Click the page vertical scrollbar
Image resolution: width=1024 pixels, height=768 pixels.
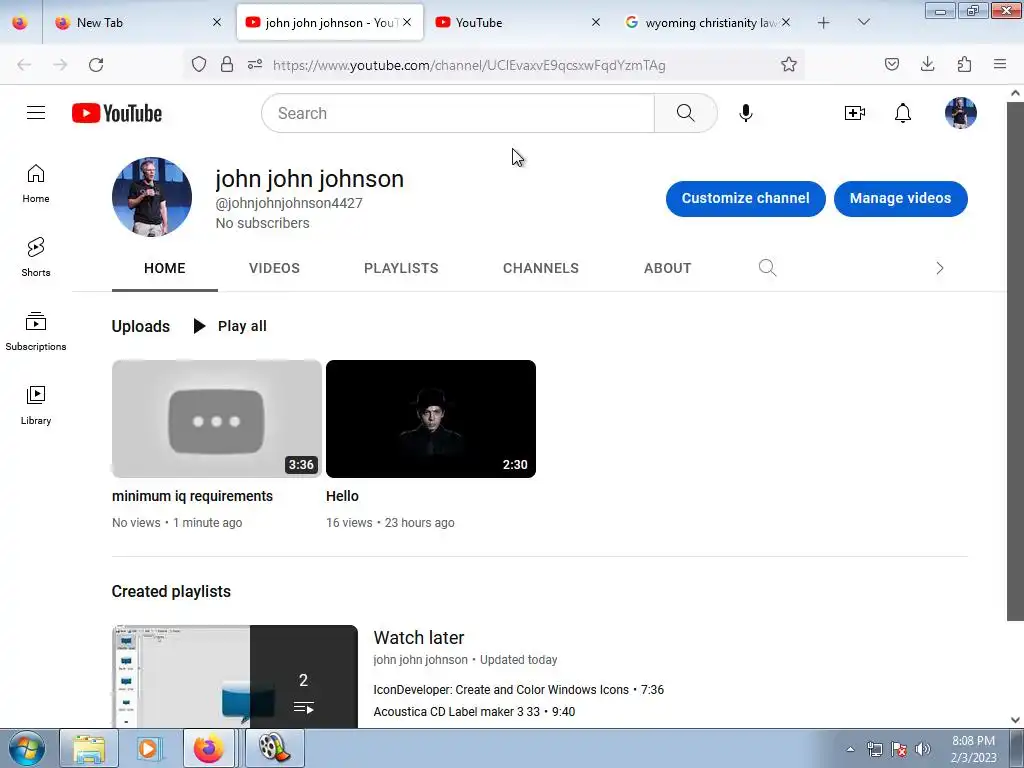(1015, 359)
